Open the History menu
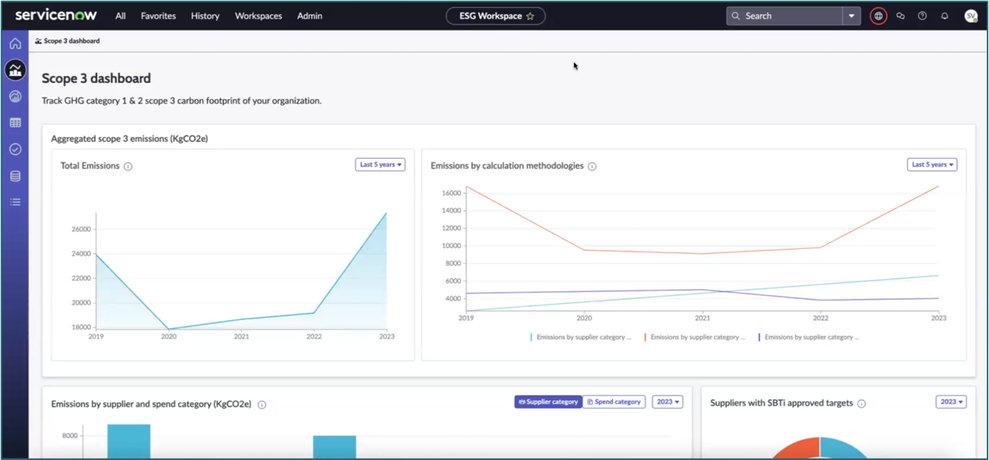Viewport: 989px width, 460px height. [205, 16]
